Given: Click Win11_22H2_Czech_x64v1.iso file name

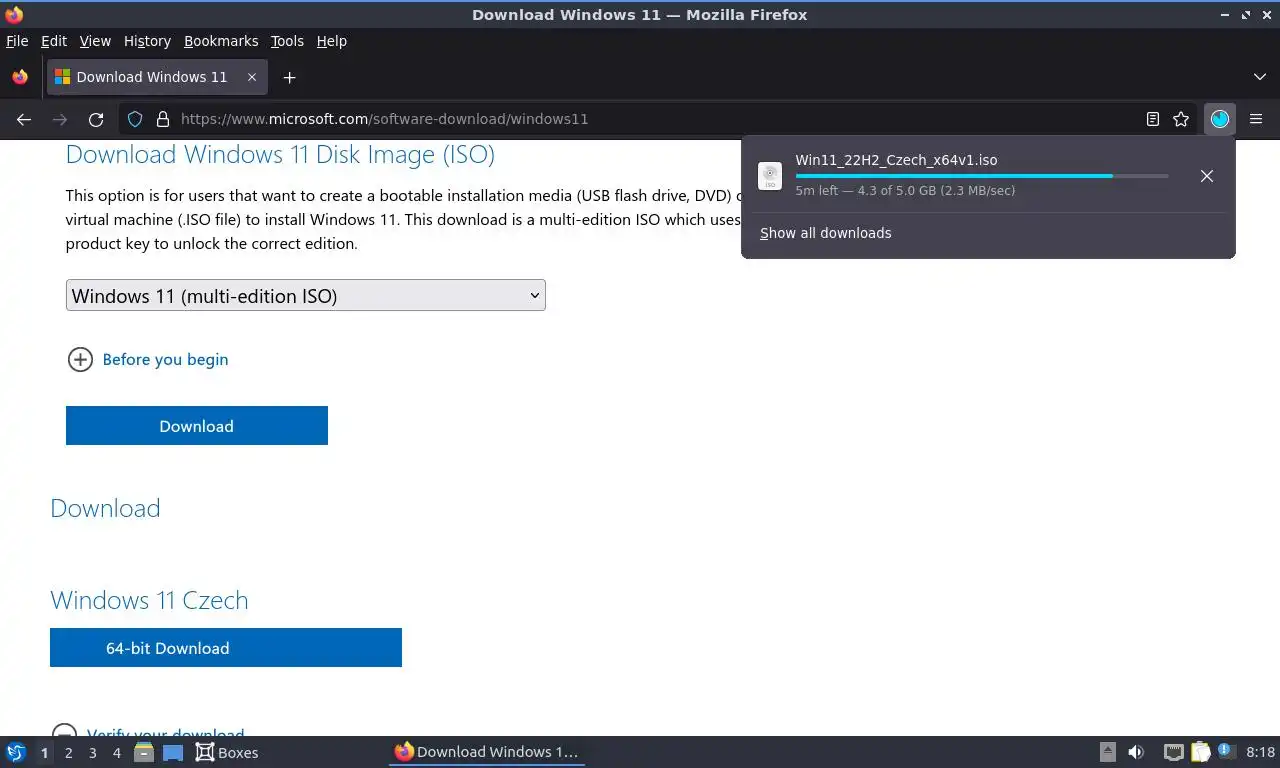Looking at the screenshot, I should [896, 160].
